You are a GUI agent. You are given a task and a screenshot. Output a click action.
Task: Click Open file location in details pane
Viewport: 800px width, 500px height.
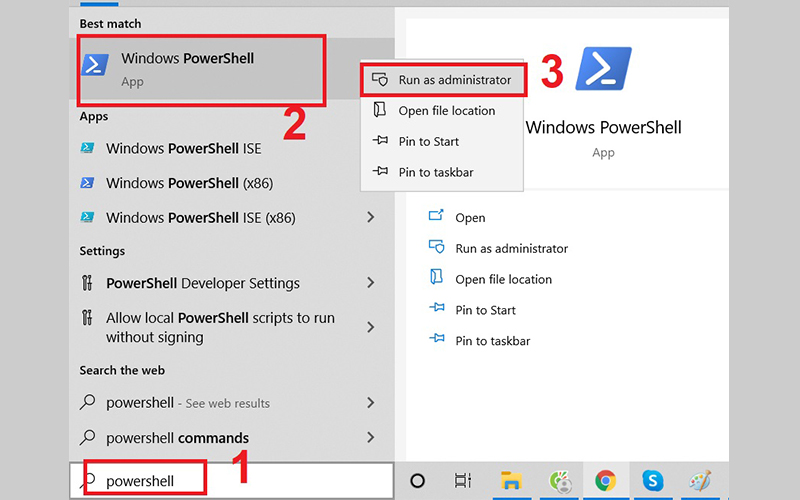pyautogui.click(x=503, y=279)
